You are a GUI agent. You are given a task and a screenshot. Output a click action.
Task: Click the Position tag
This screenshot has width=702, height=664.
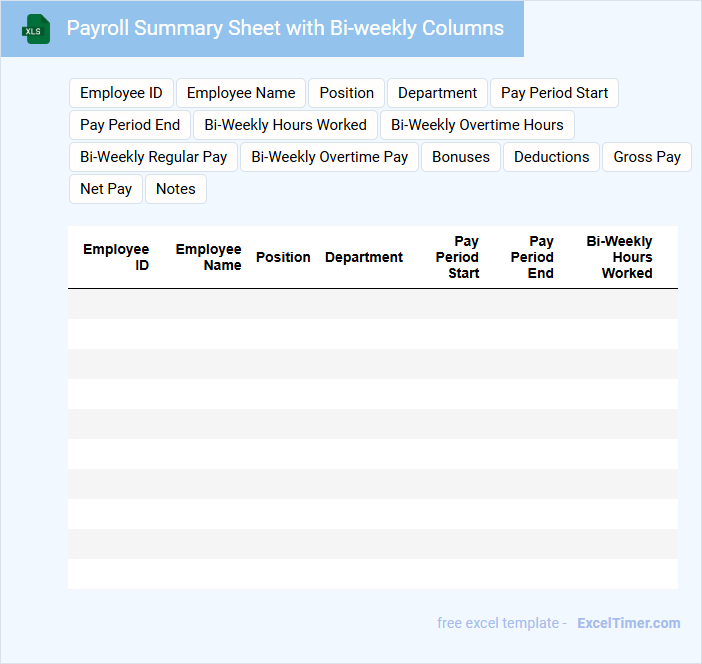coord(347,93)
